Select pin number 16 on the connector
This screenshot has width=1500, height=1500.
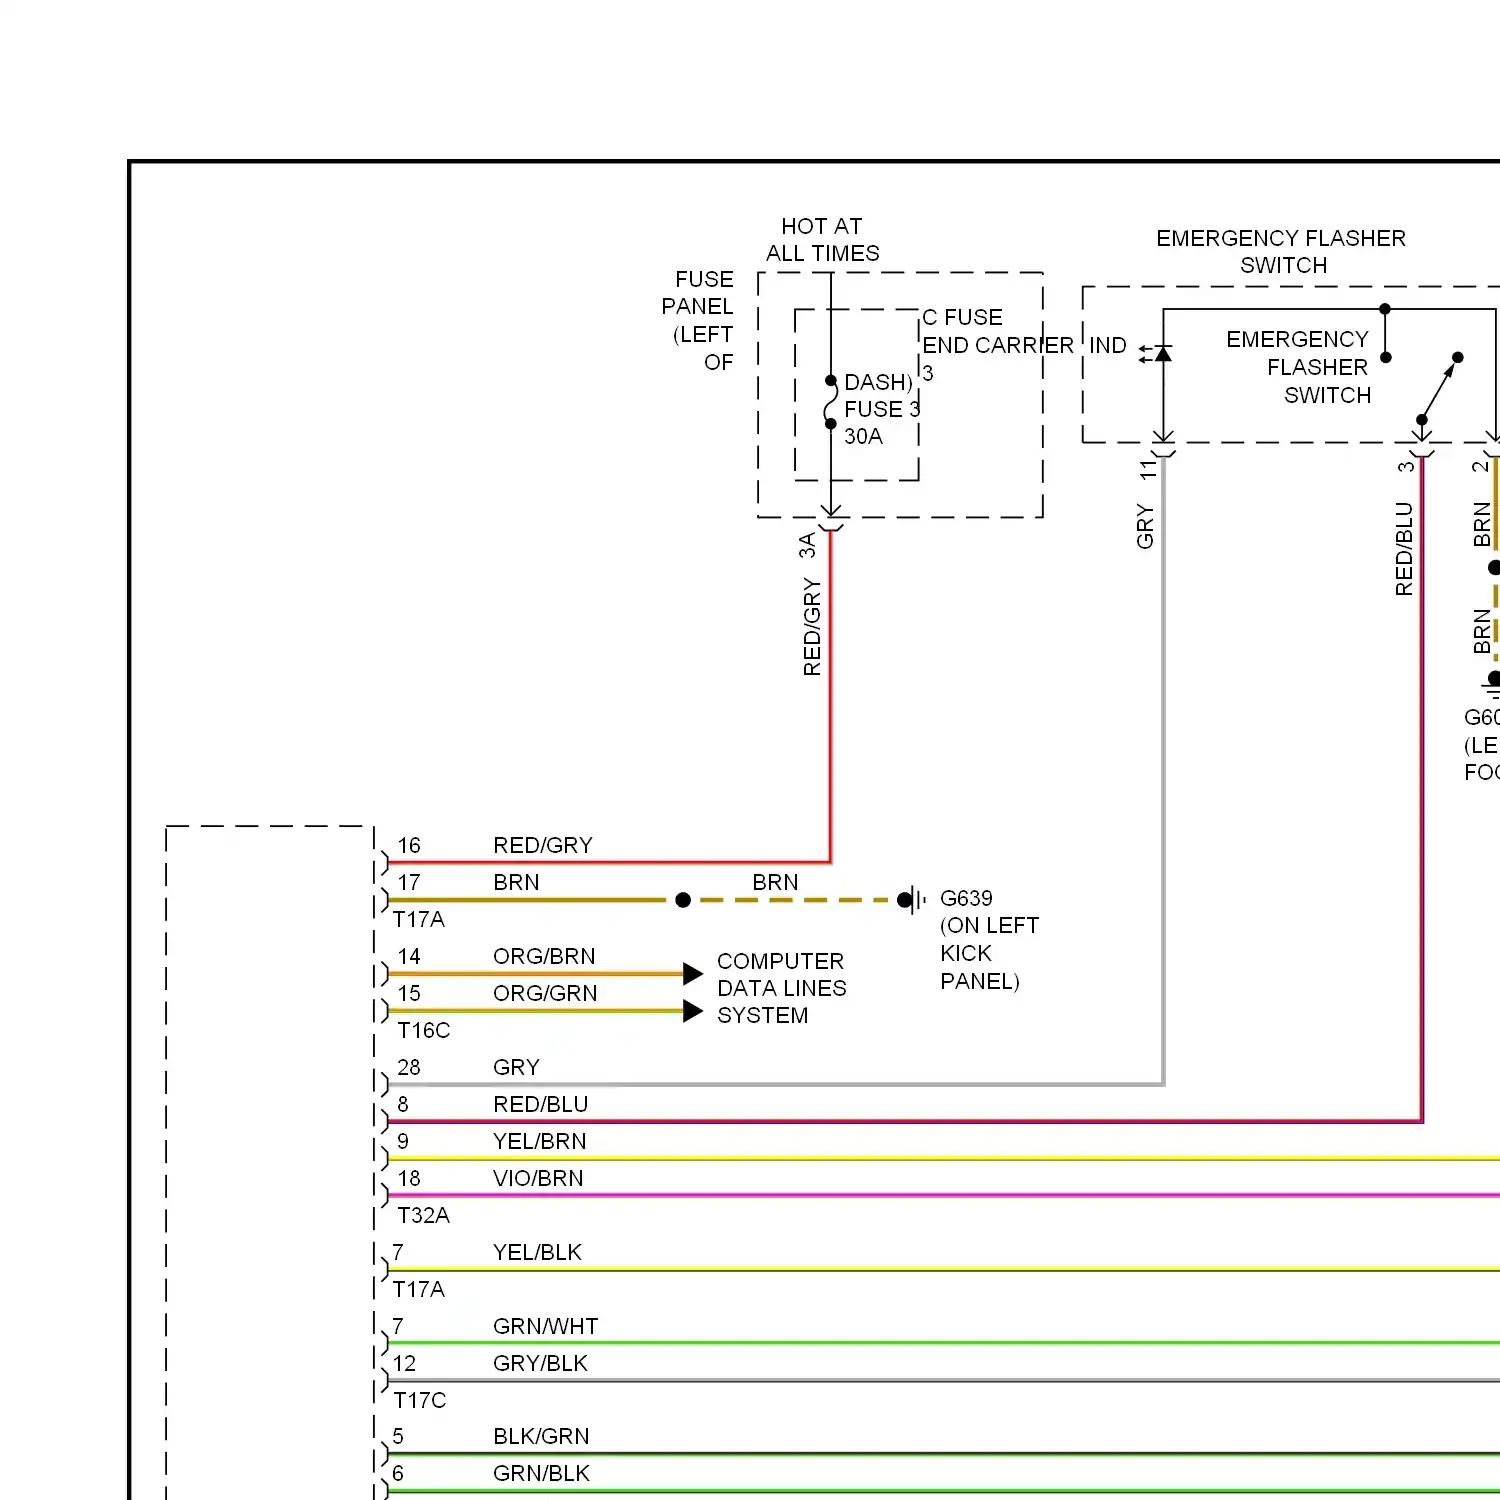(x=409, y=845)
